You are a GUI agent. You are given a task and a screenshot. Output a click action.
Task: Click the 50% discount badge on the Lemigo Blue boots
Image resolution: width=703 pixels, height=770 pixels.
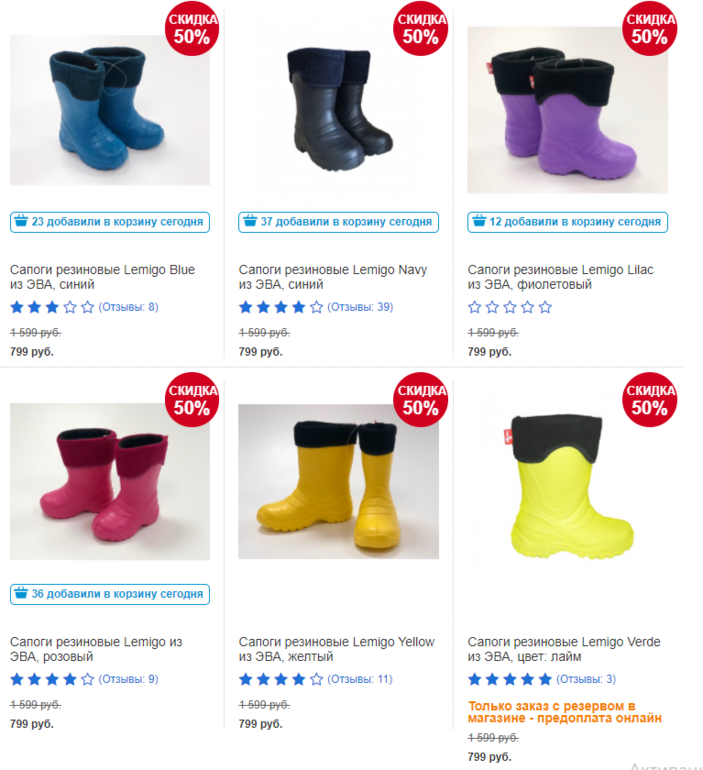[x=192, y=29]
